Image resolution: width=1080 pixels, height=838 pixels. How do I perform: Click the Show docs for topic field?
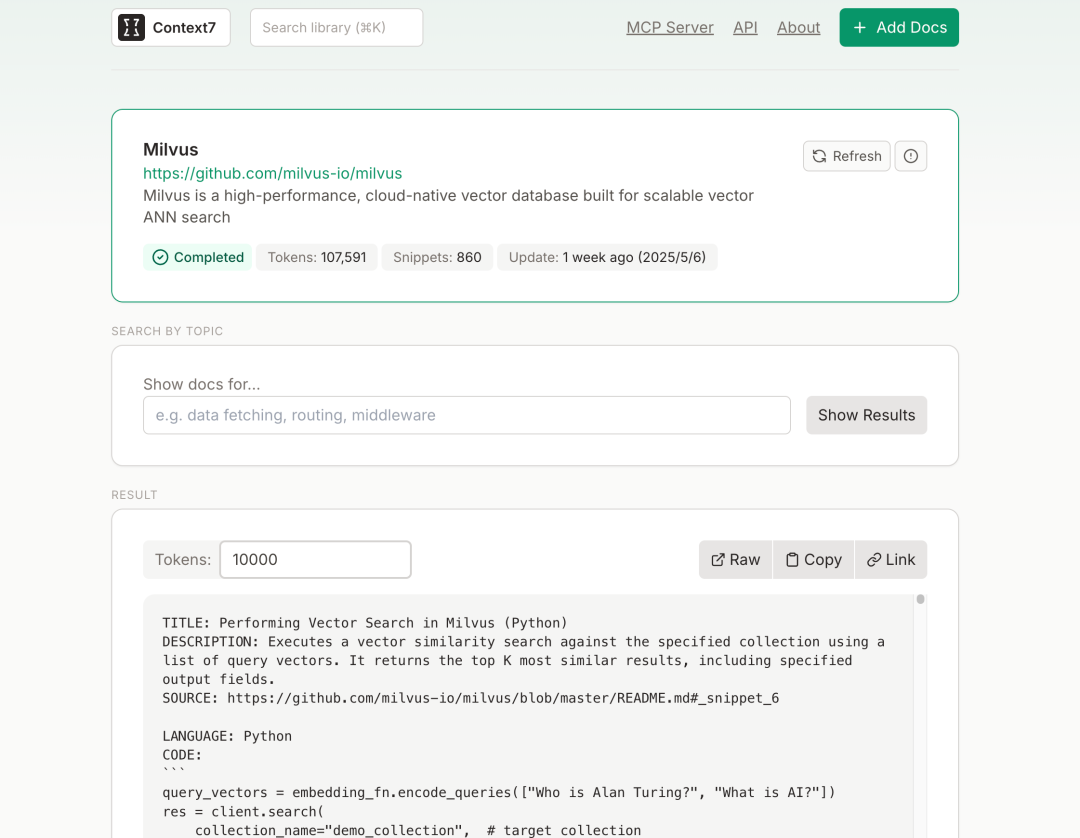pyautogui.click(x=466, y=415)
